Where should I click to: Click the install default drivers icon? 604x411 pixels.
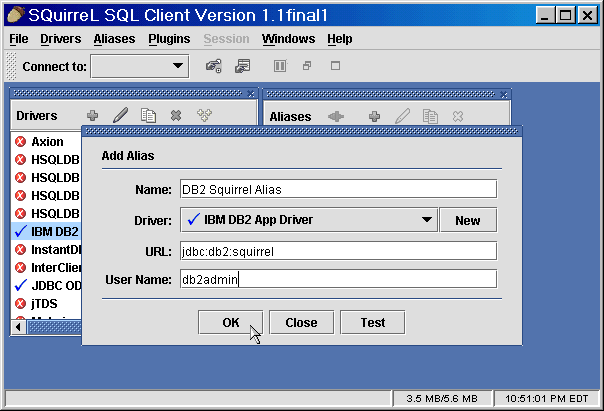point(204,115)
